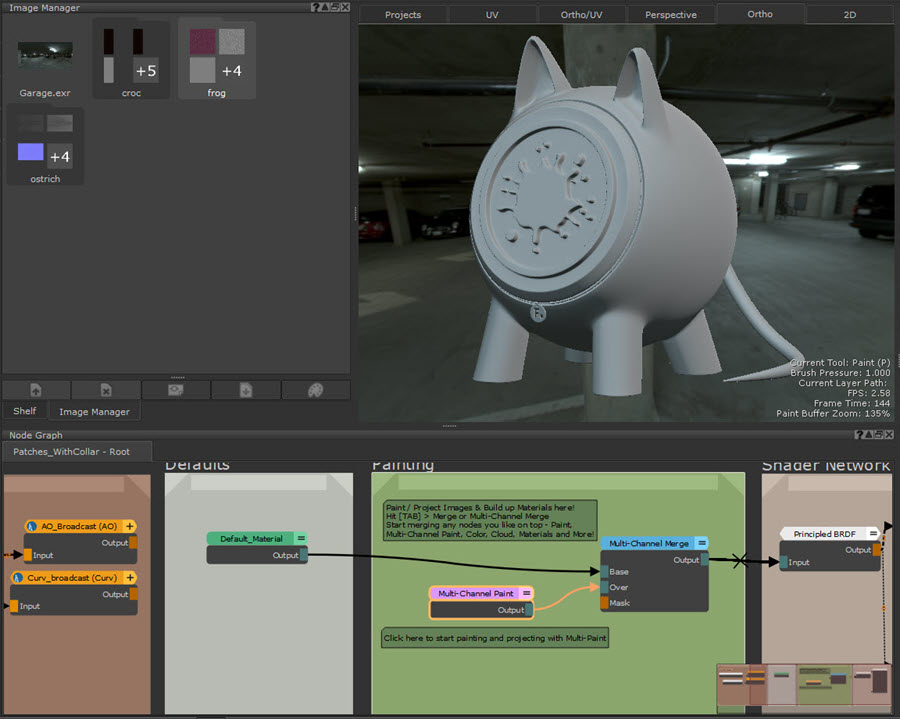The width and height of the screenshot is (900, 719).
Task: Click the help icon on Image Manager panel
Action: click(316, 7)
